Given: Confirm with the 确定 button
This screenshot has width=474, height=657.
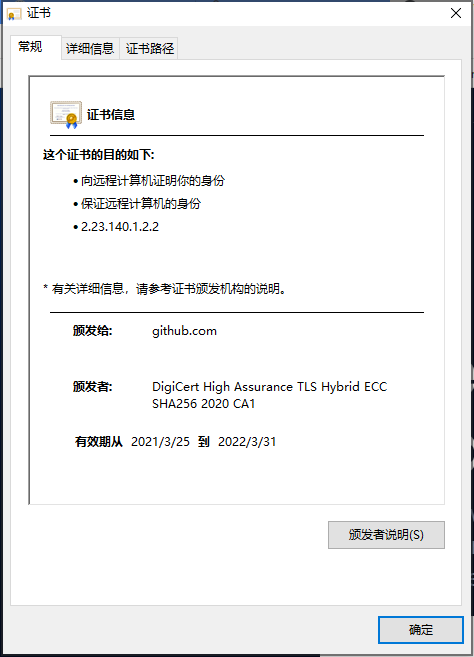Looking at the screenshot, I should pos(421,629).
